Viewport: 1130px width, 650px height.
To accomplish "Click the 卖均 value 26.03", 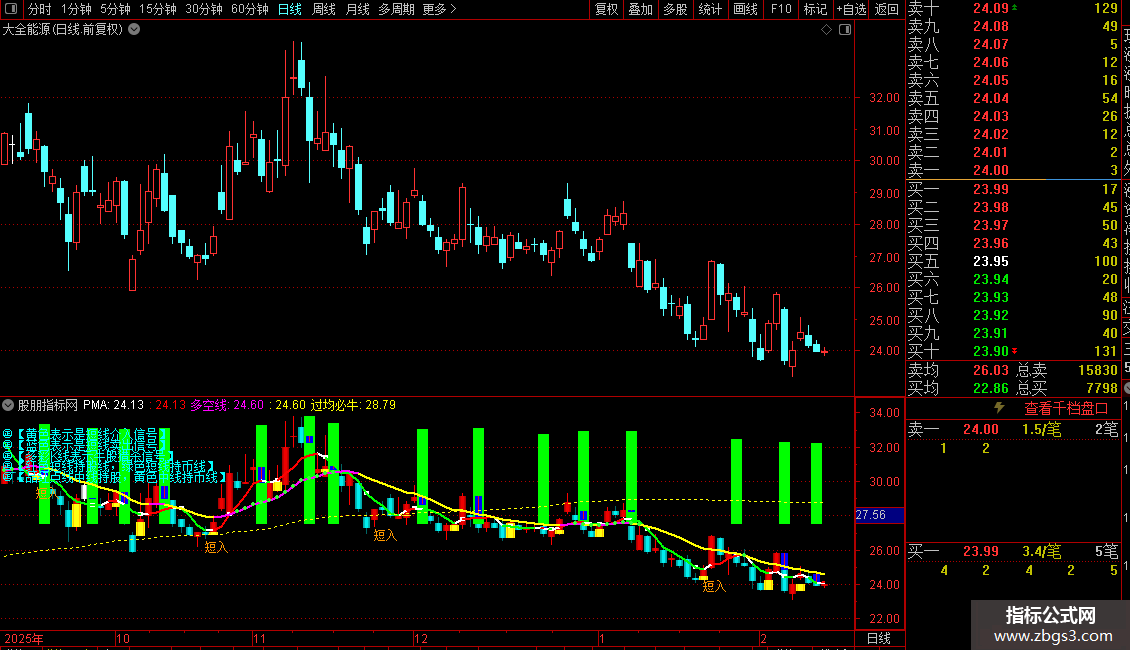I will [990, 370].
